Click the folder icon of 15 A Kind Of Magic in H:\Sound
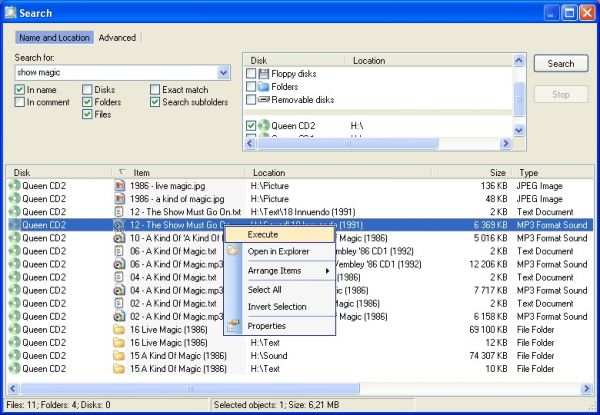Image resolution: width=600 pixels, height=415 pixels. click(119, 356)
